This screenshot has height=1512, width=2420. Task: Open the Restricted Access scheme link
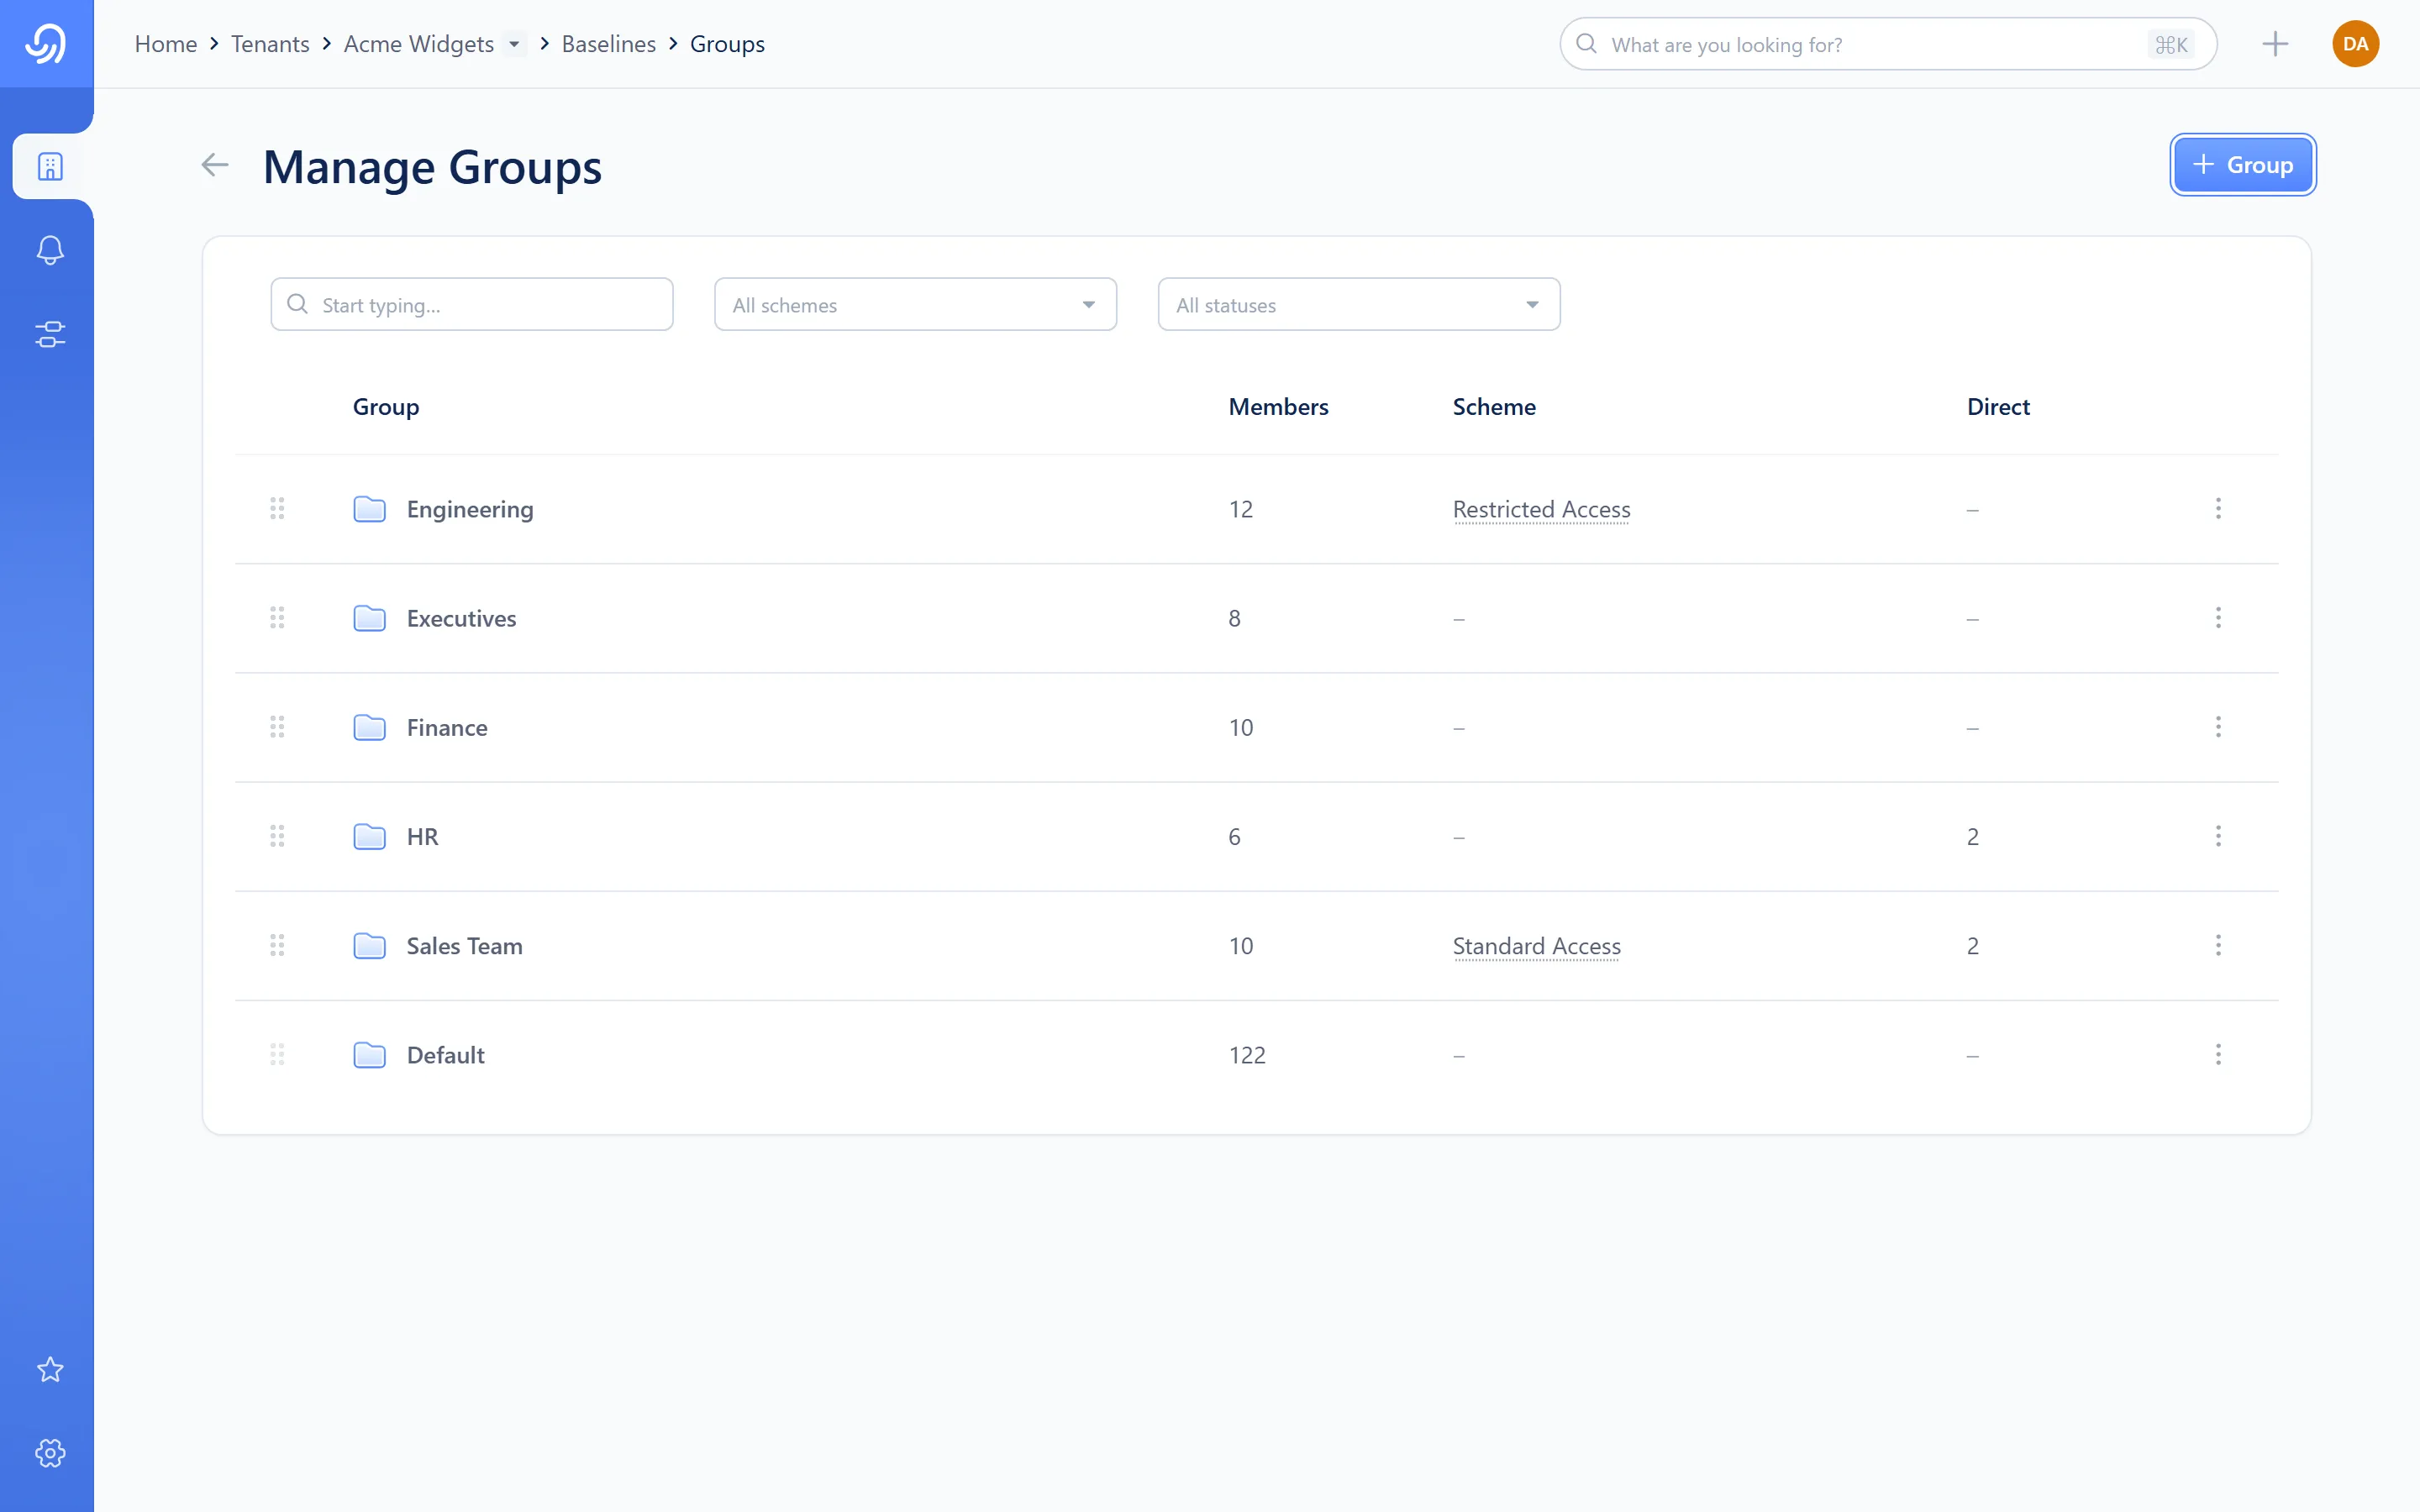click(1541, 509)
